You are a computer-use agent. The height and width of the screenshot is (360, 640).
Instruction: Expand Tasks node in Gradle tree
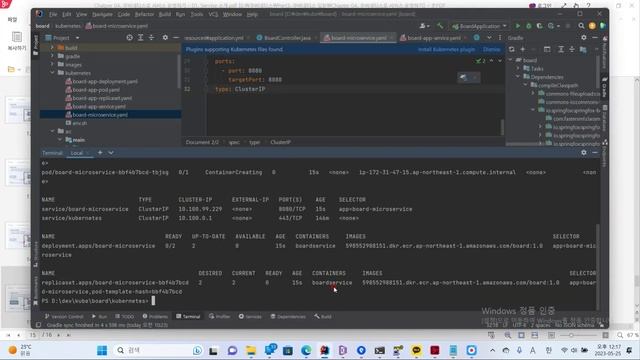[518, 68]
